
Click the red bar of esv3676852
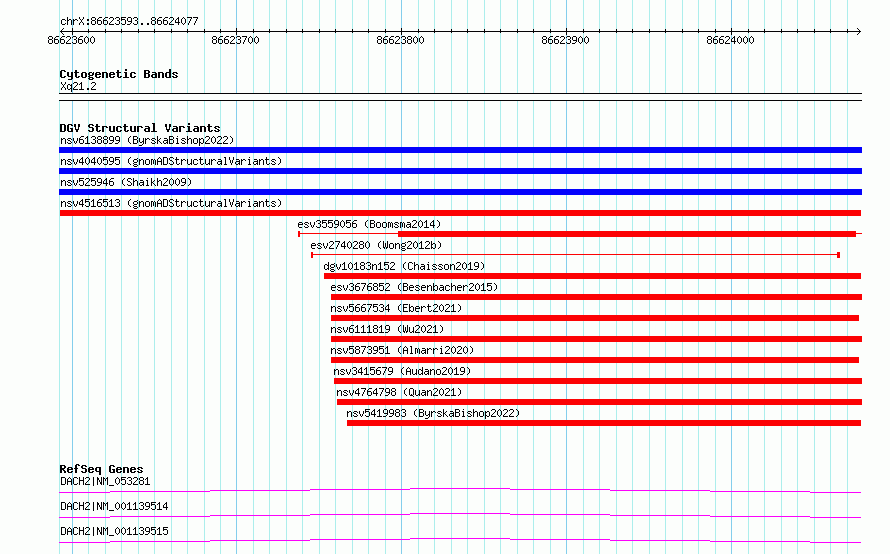pyautogui.click(x=597, y=297)
